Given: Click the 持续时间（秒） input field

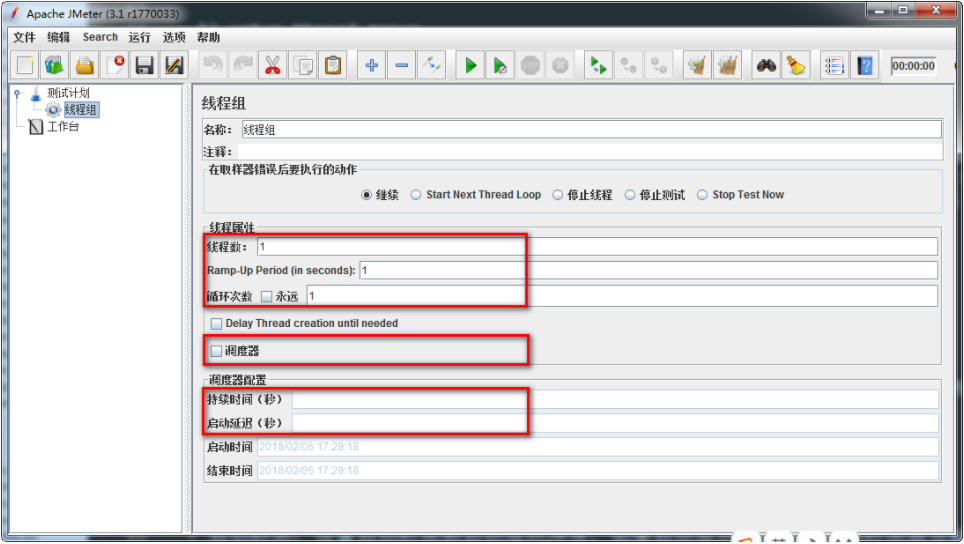Looking at the screenshot, I should point(615,400).
